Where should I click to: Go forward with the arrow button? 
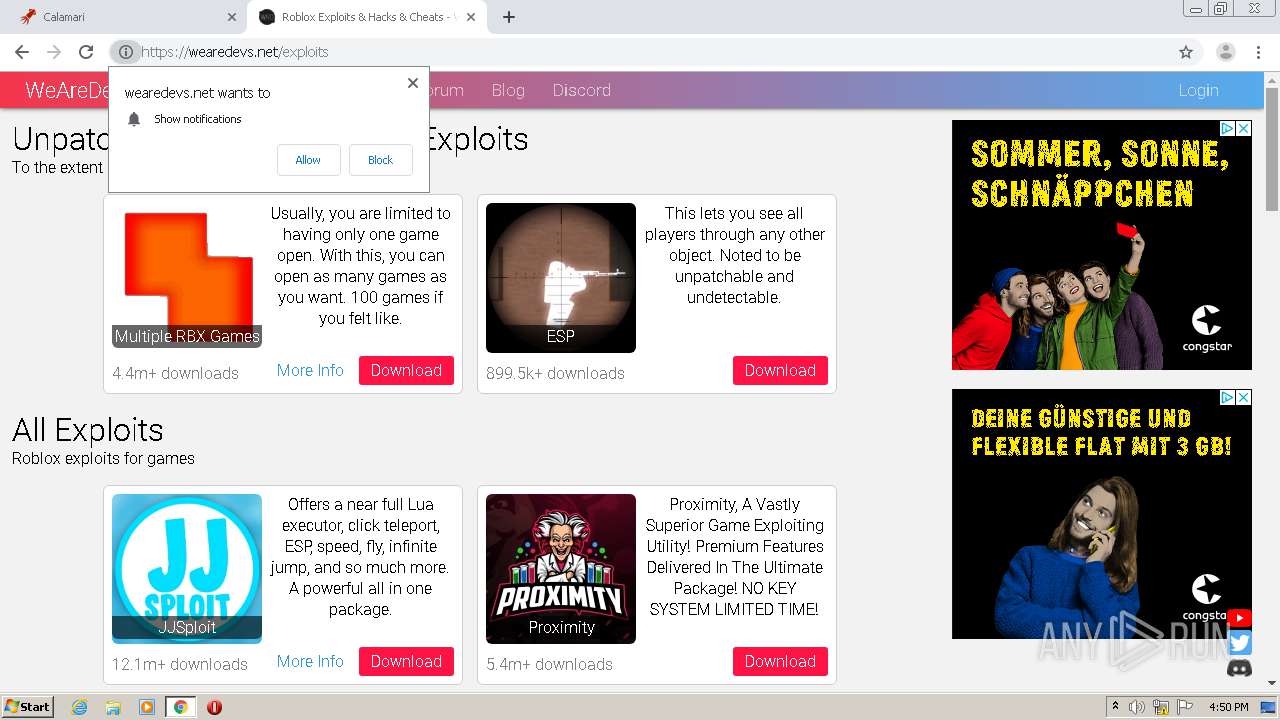pyautogui.click(x=54, y=52)
